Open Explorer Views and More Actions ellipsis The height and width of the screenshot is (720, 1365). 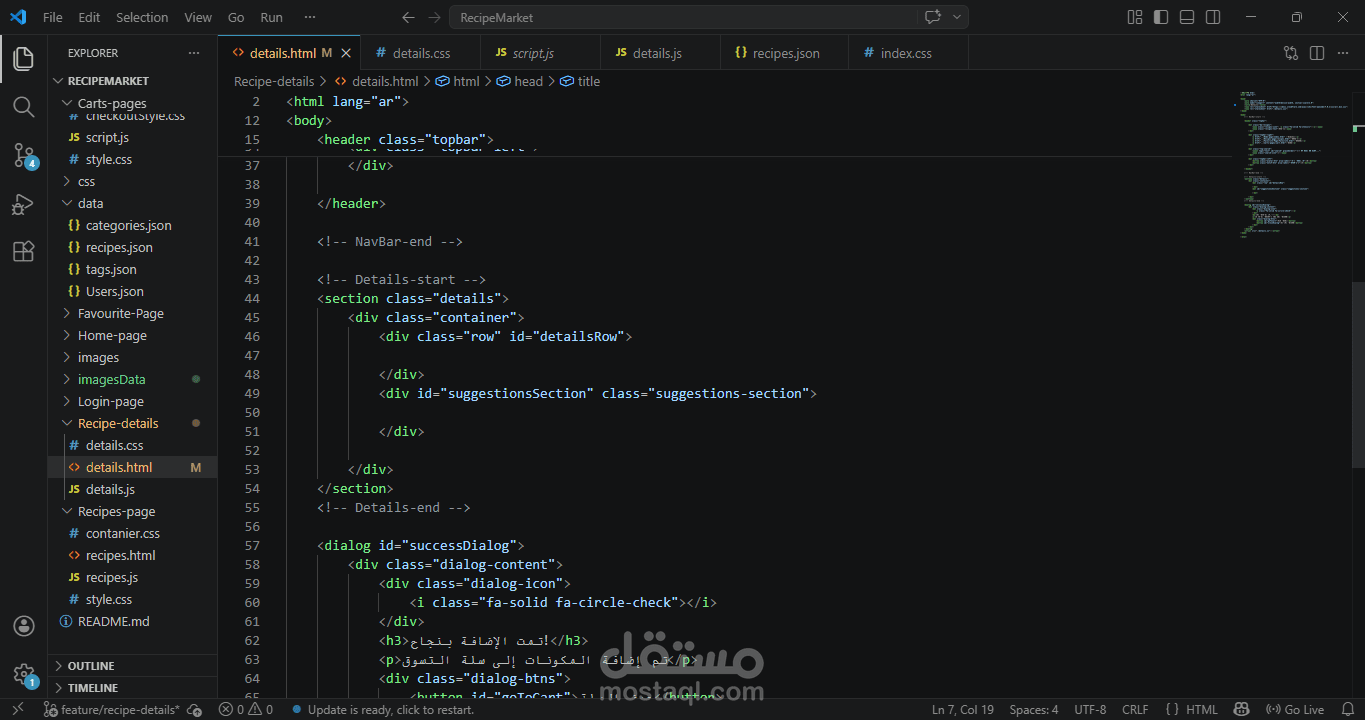[x=194, y=53]
